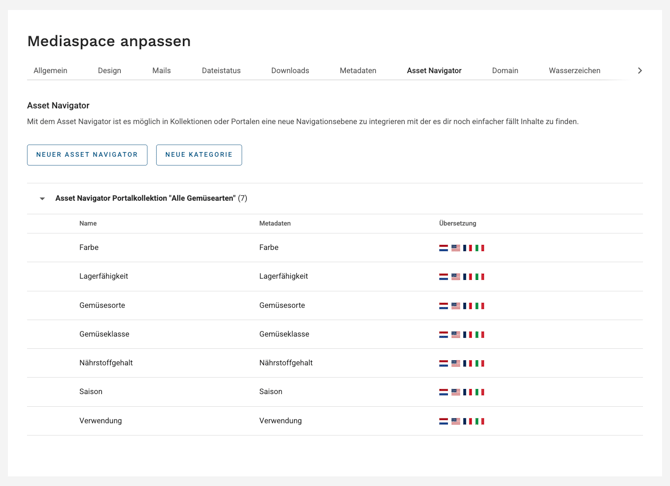Select the Metadaten tab

(357, 71)
